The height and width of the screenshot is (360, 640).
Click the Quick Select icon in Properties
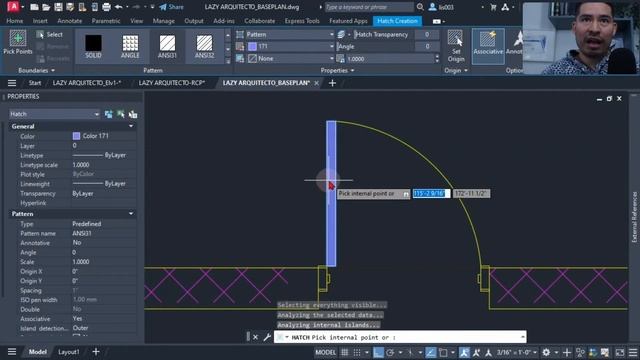(133, 114)
